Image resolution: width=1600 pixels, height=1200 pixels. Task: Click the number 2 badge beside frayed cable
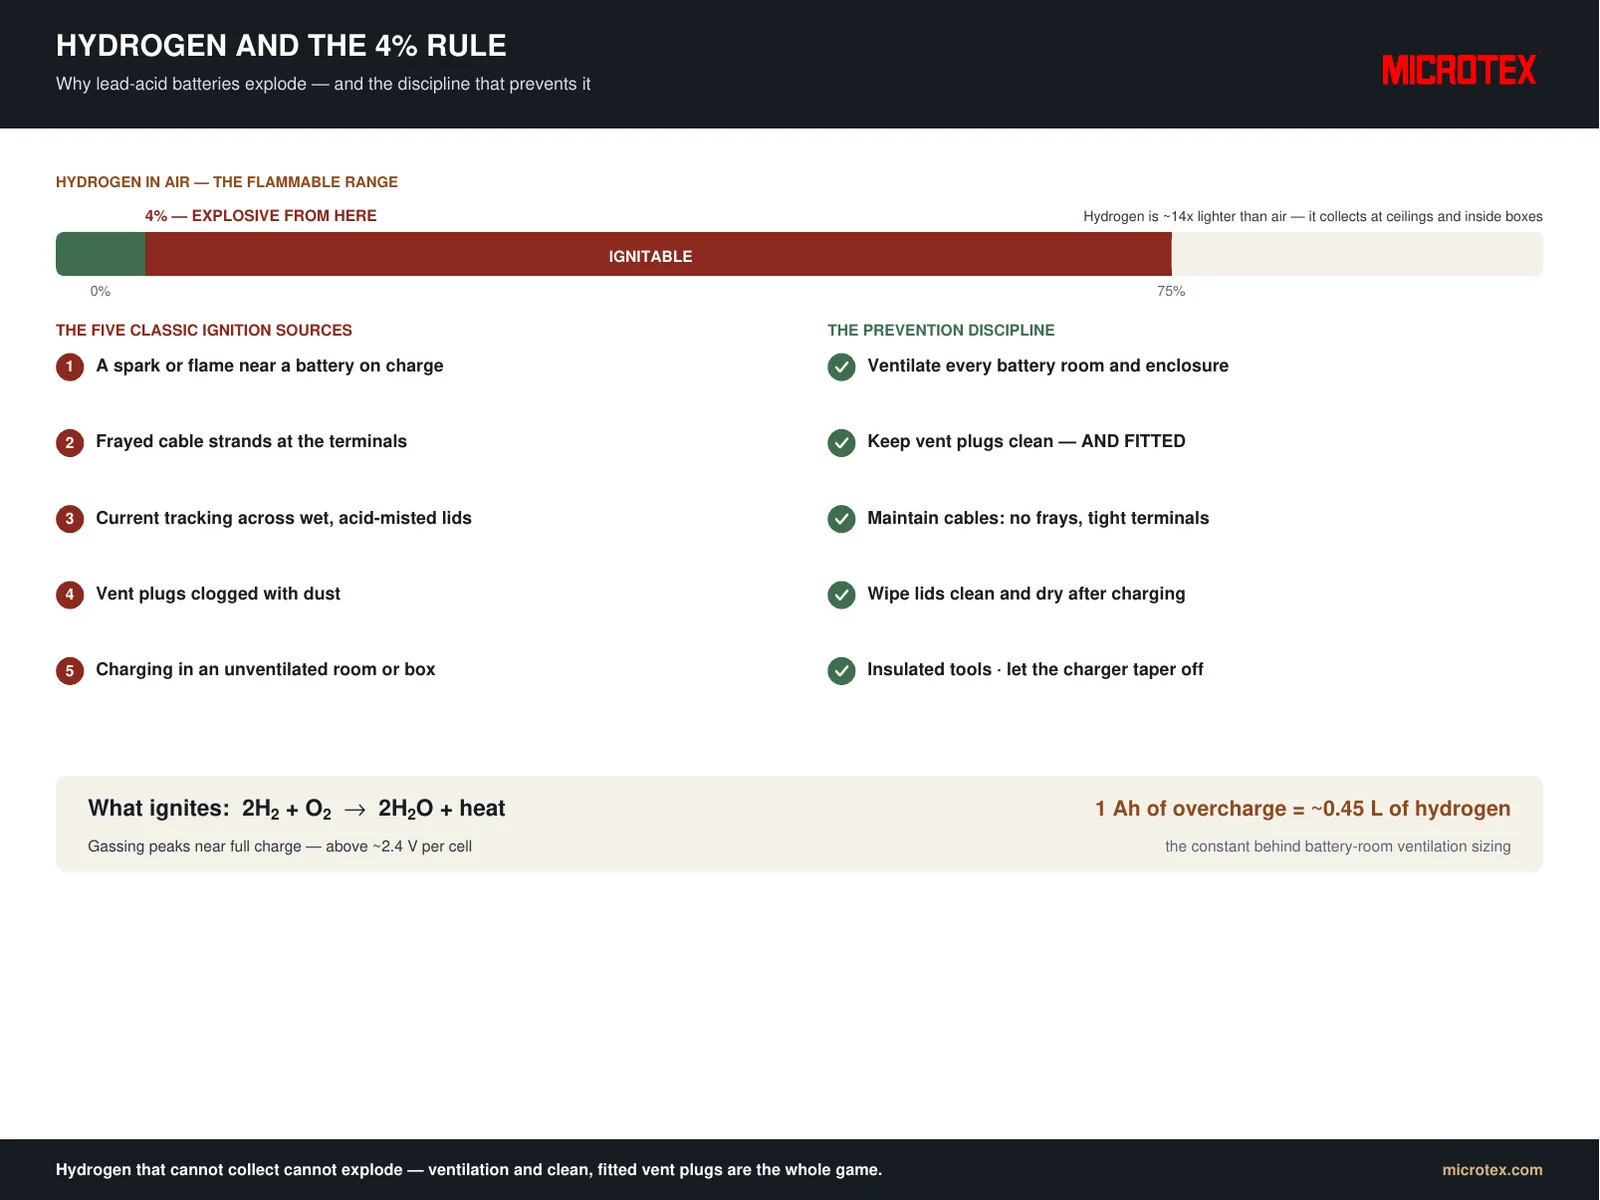70,443
